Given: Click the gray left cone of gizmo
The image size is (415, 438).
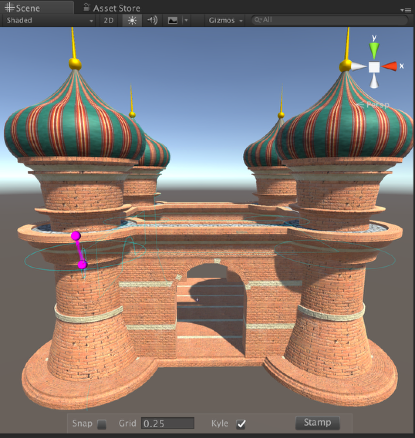Looking at the screenshot, I should tap(359, 67).
